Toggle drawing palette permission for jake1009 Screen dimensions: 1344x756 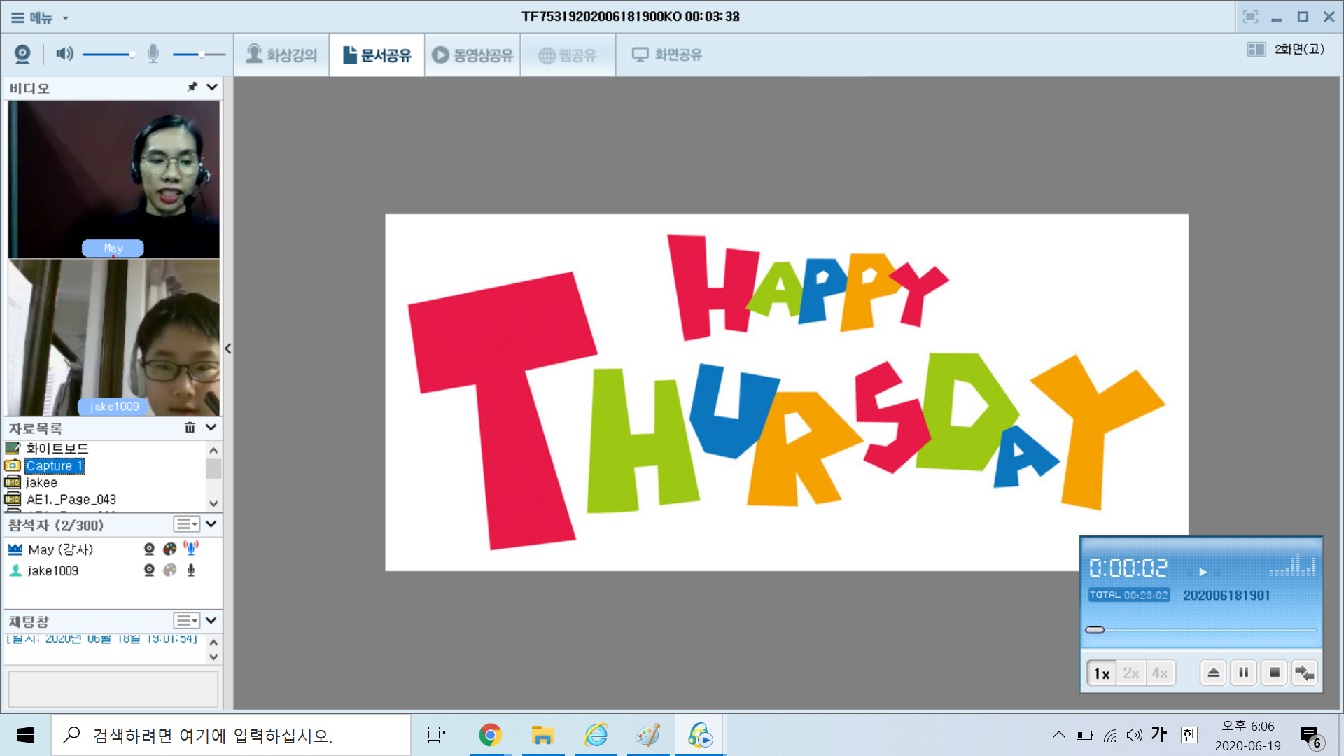pyautogui.click(x=169, y=571)
